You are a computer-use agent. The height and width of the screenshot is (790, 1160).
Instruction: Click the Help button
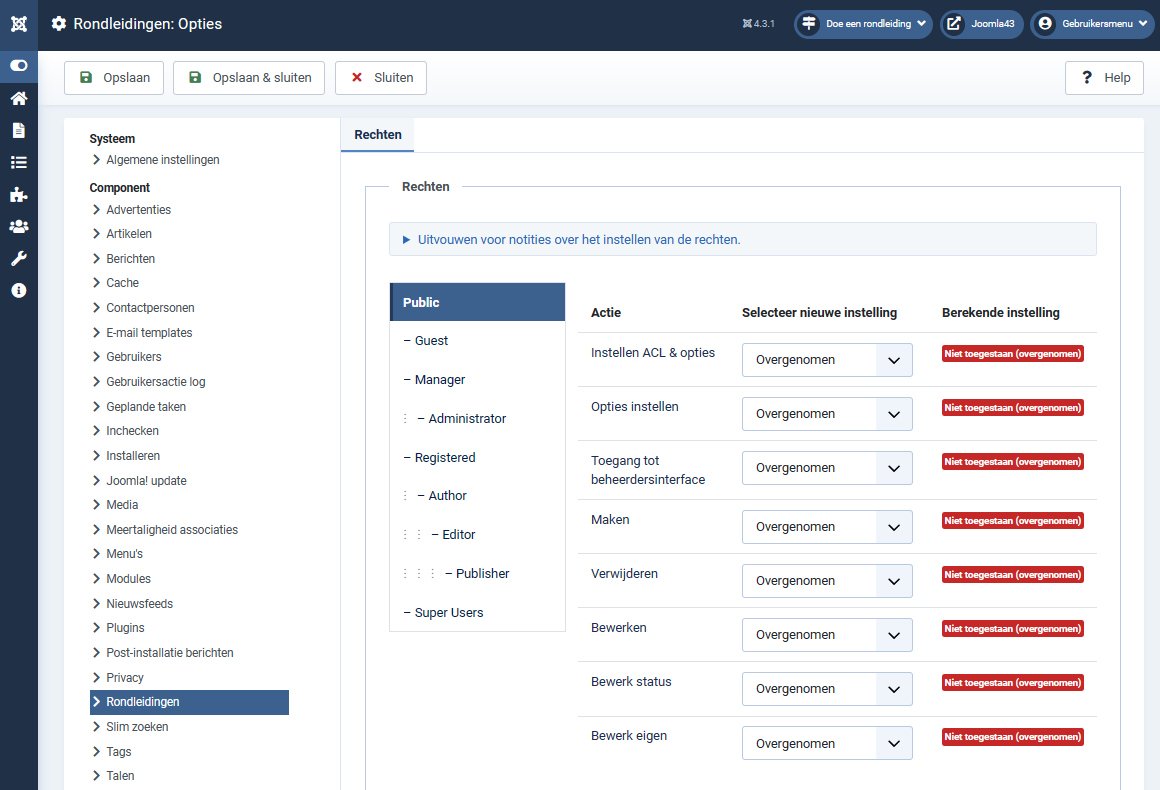(1105, 78)
